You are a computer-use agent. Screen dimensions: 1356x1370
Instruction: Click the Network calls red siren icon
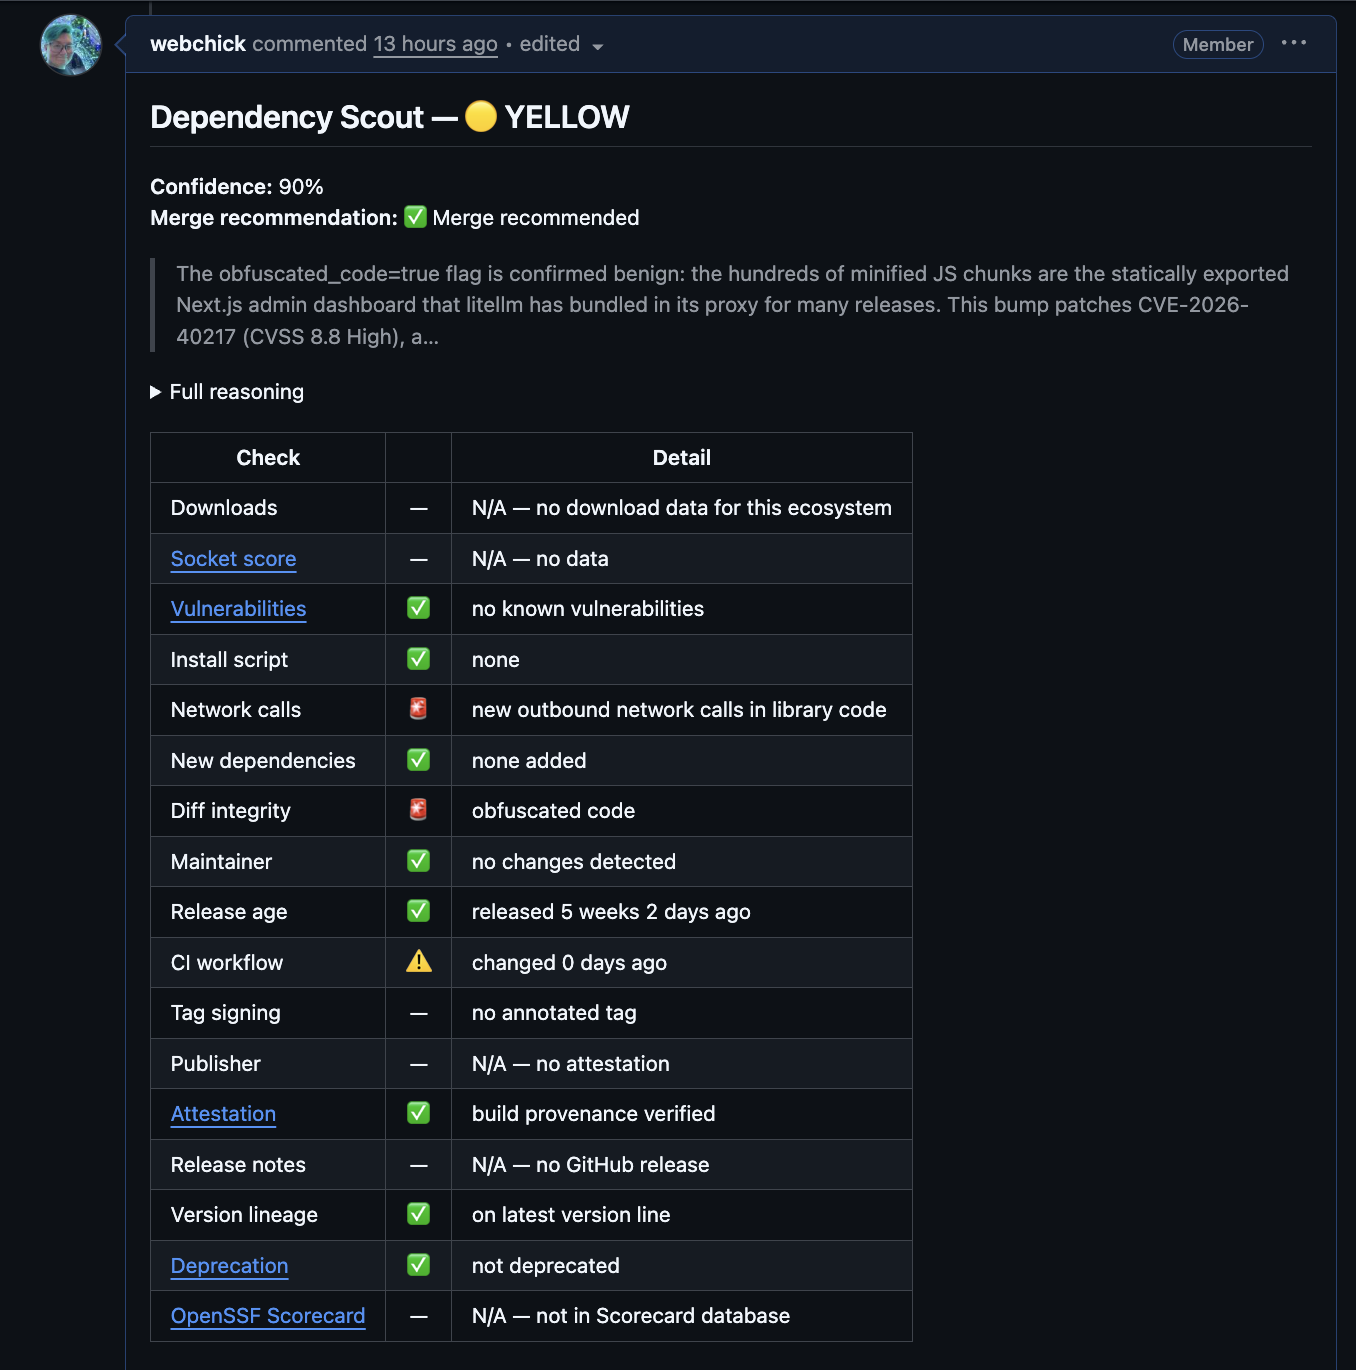pyautogui.click(x=419, y=709)
